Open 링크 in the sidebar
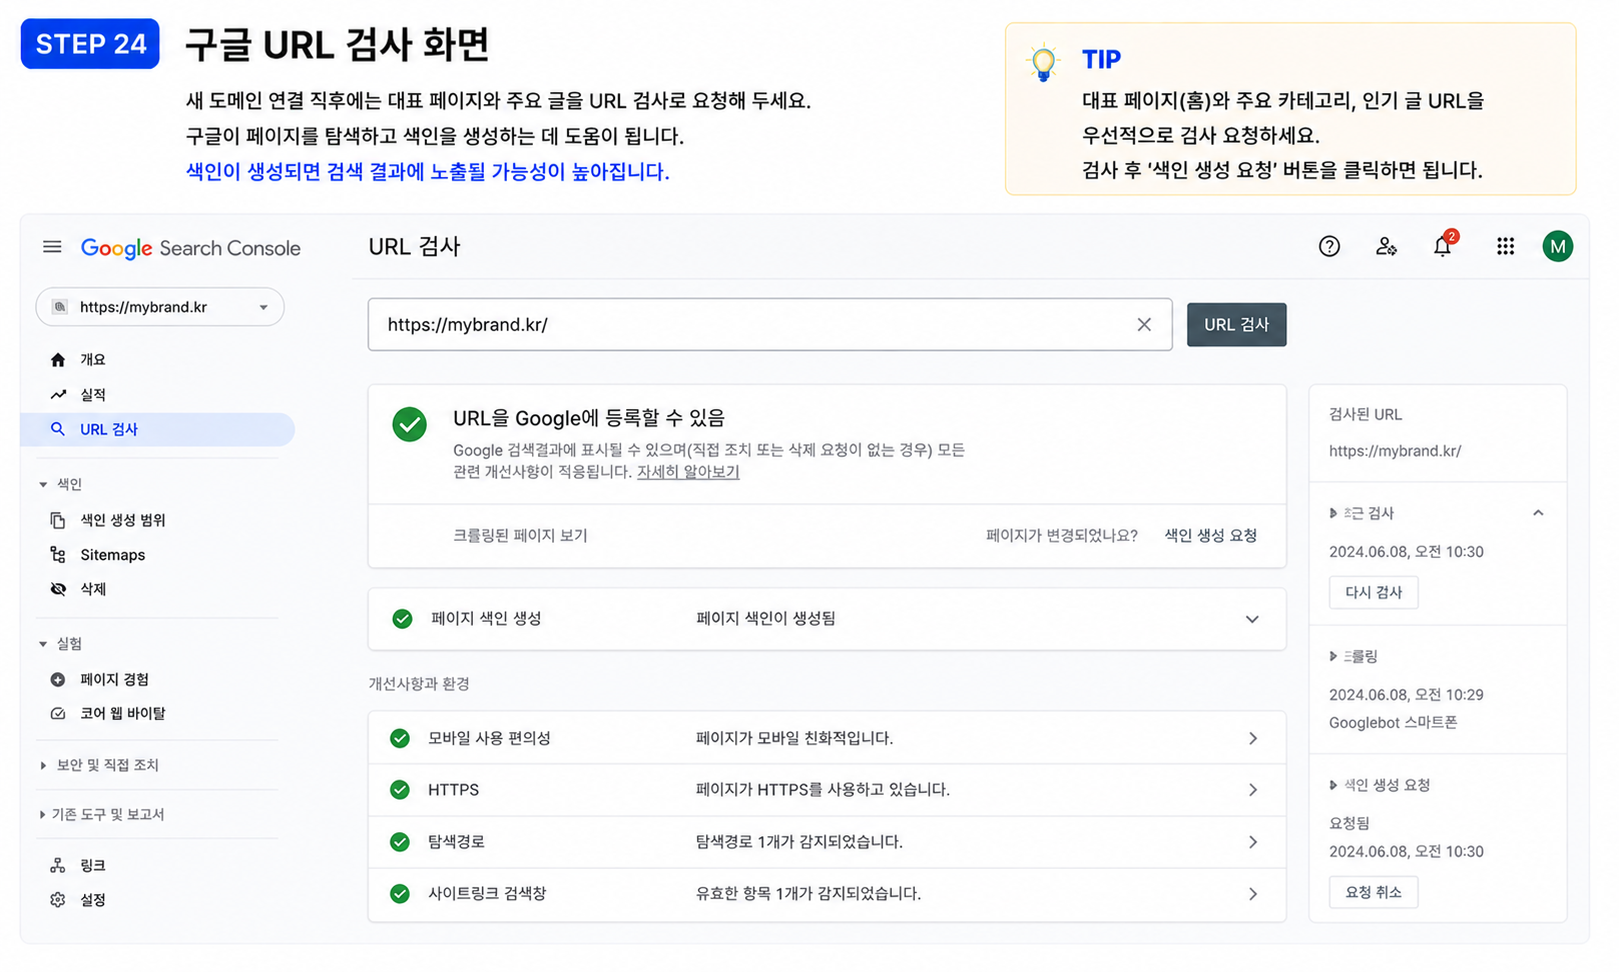This screenshot has height=972, width=1619. click(x=93, y=865)
